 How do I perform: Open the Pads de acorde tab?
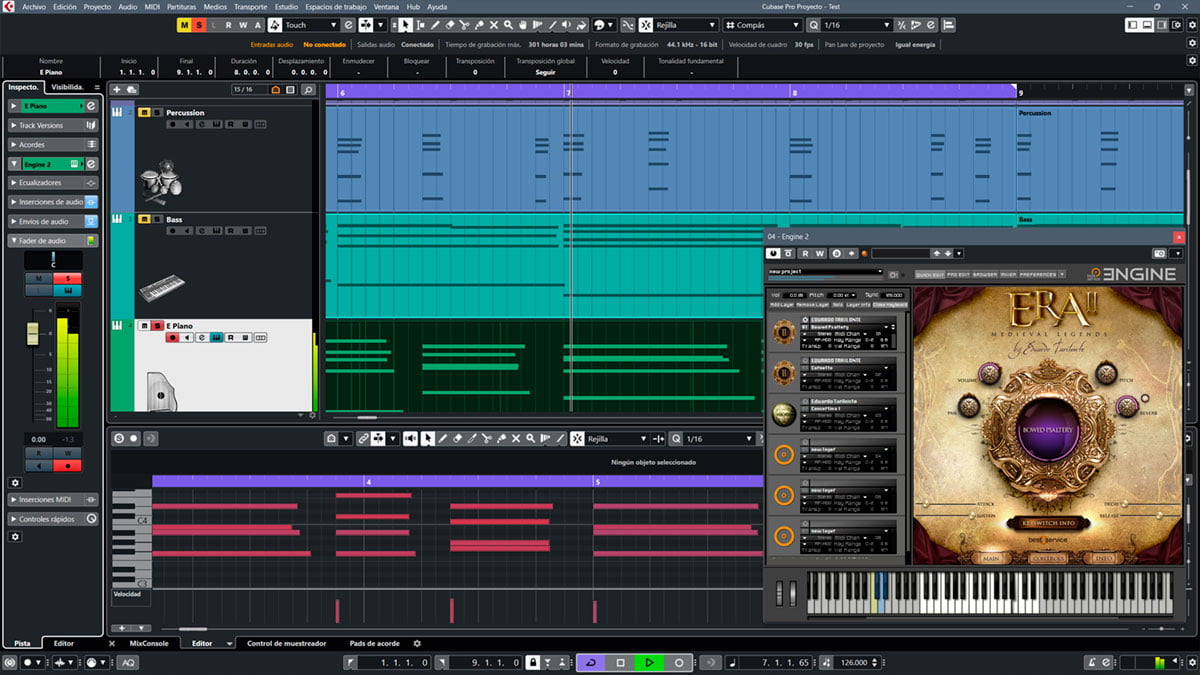pyautogui.click(x=374, y=643)
